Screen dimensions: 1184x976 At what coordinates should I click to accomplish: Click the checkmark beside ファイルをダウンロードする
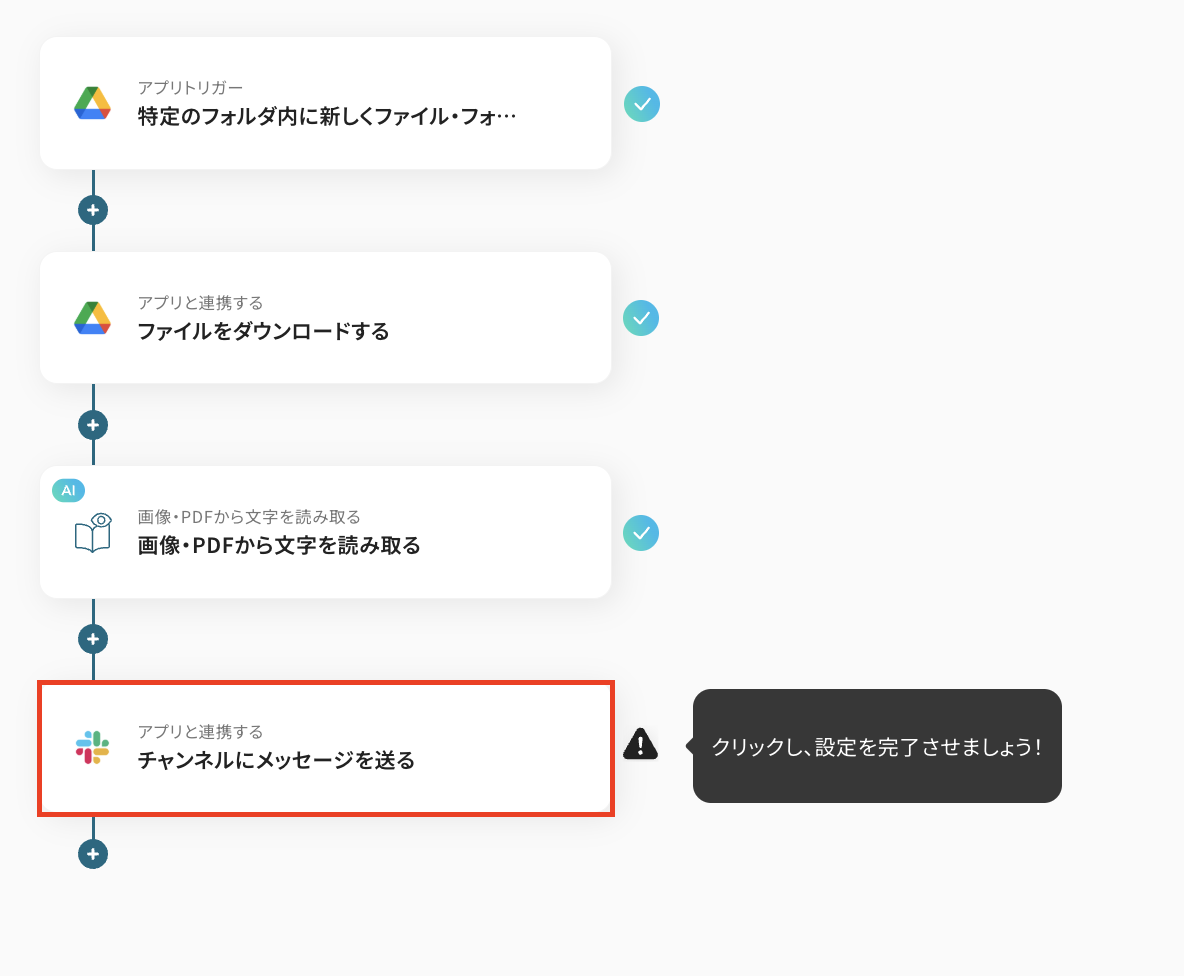pos(641,319)
